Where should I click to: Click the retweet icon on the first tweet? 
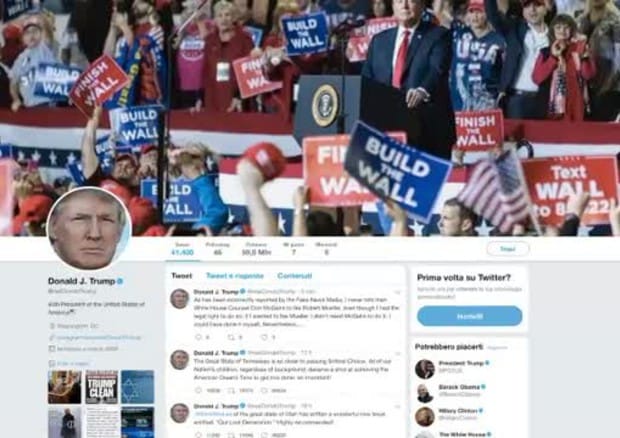[x=231, y=337]
